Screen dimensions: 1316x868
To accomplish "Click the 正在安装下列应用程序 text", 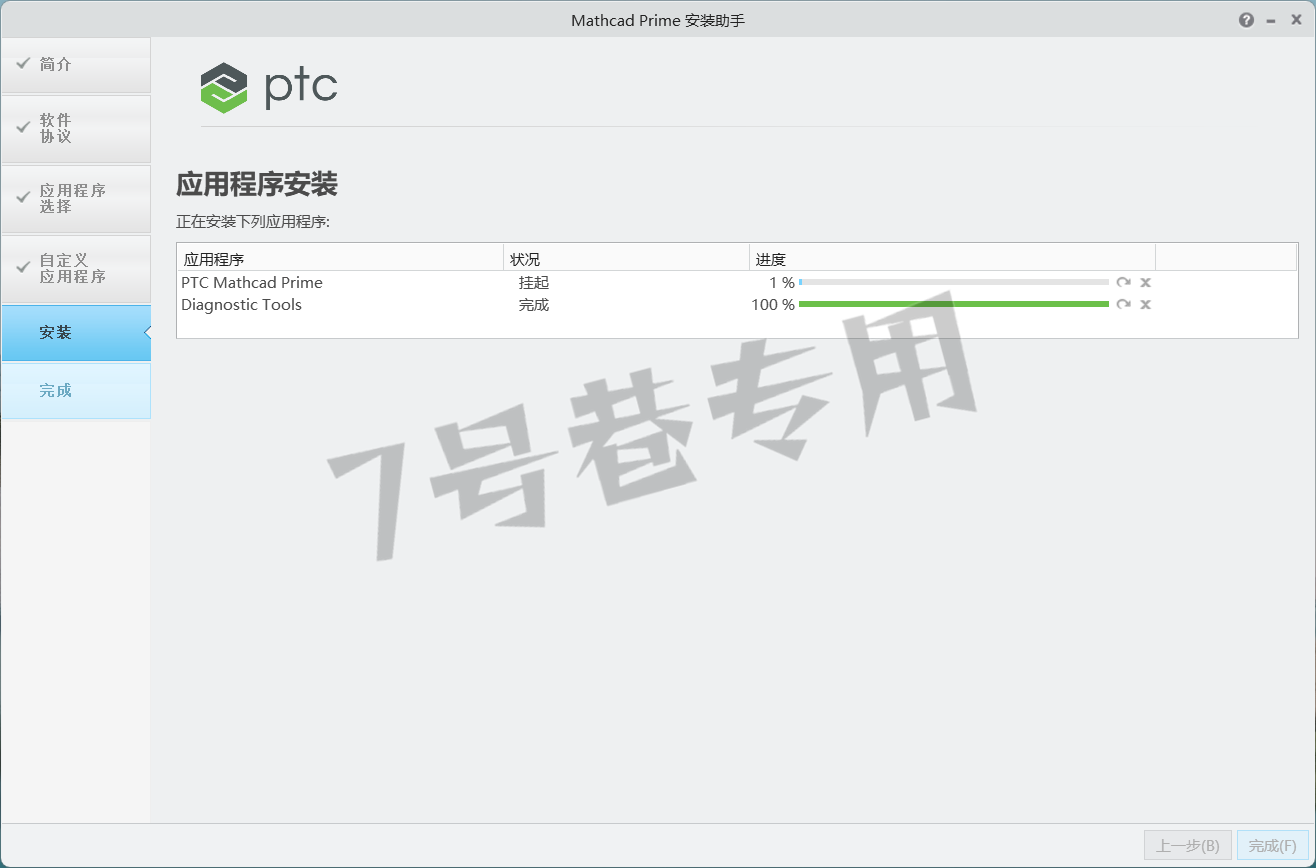I will click(x=253, y=221).
